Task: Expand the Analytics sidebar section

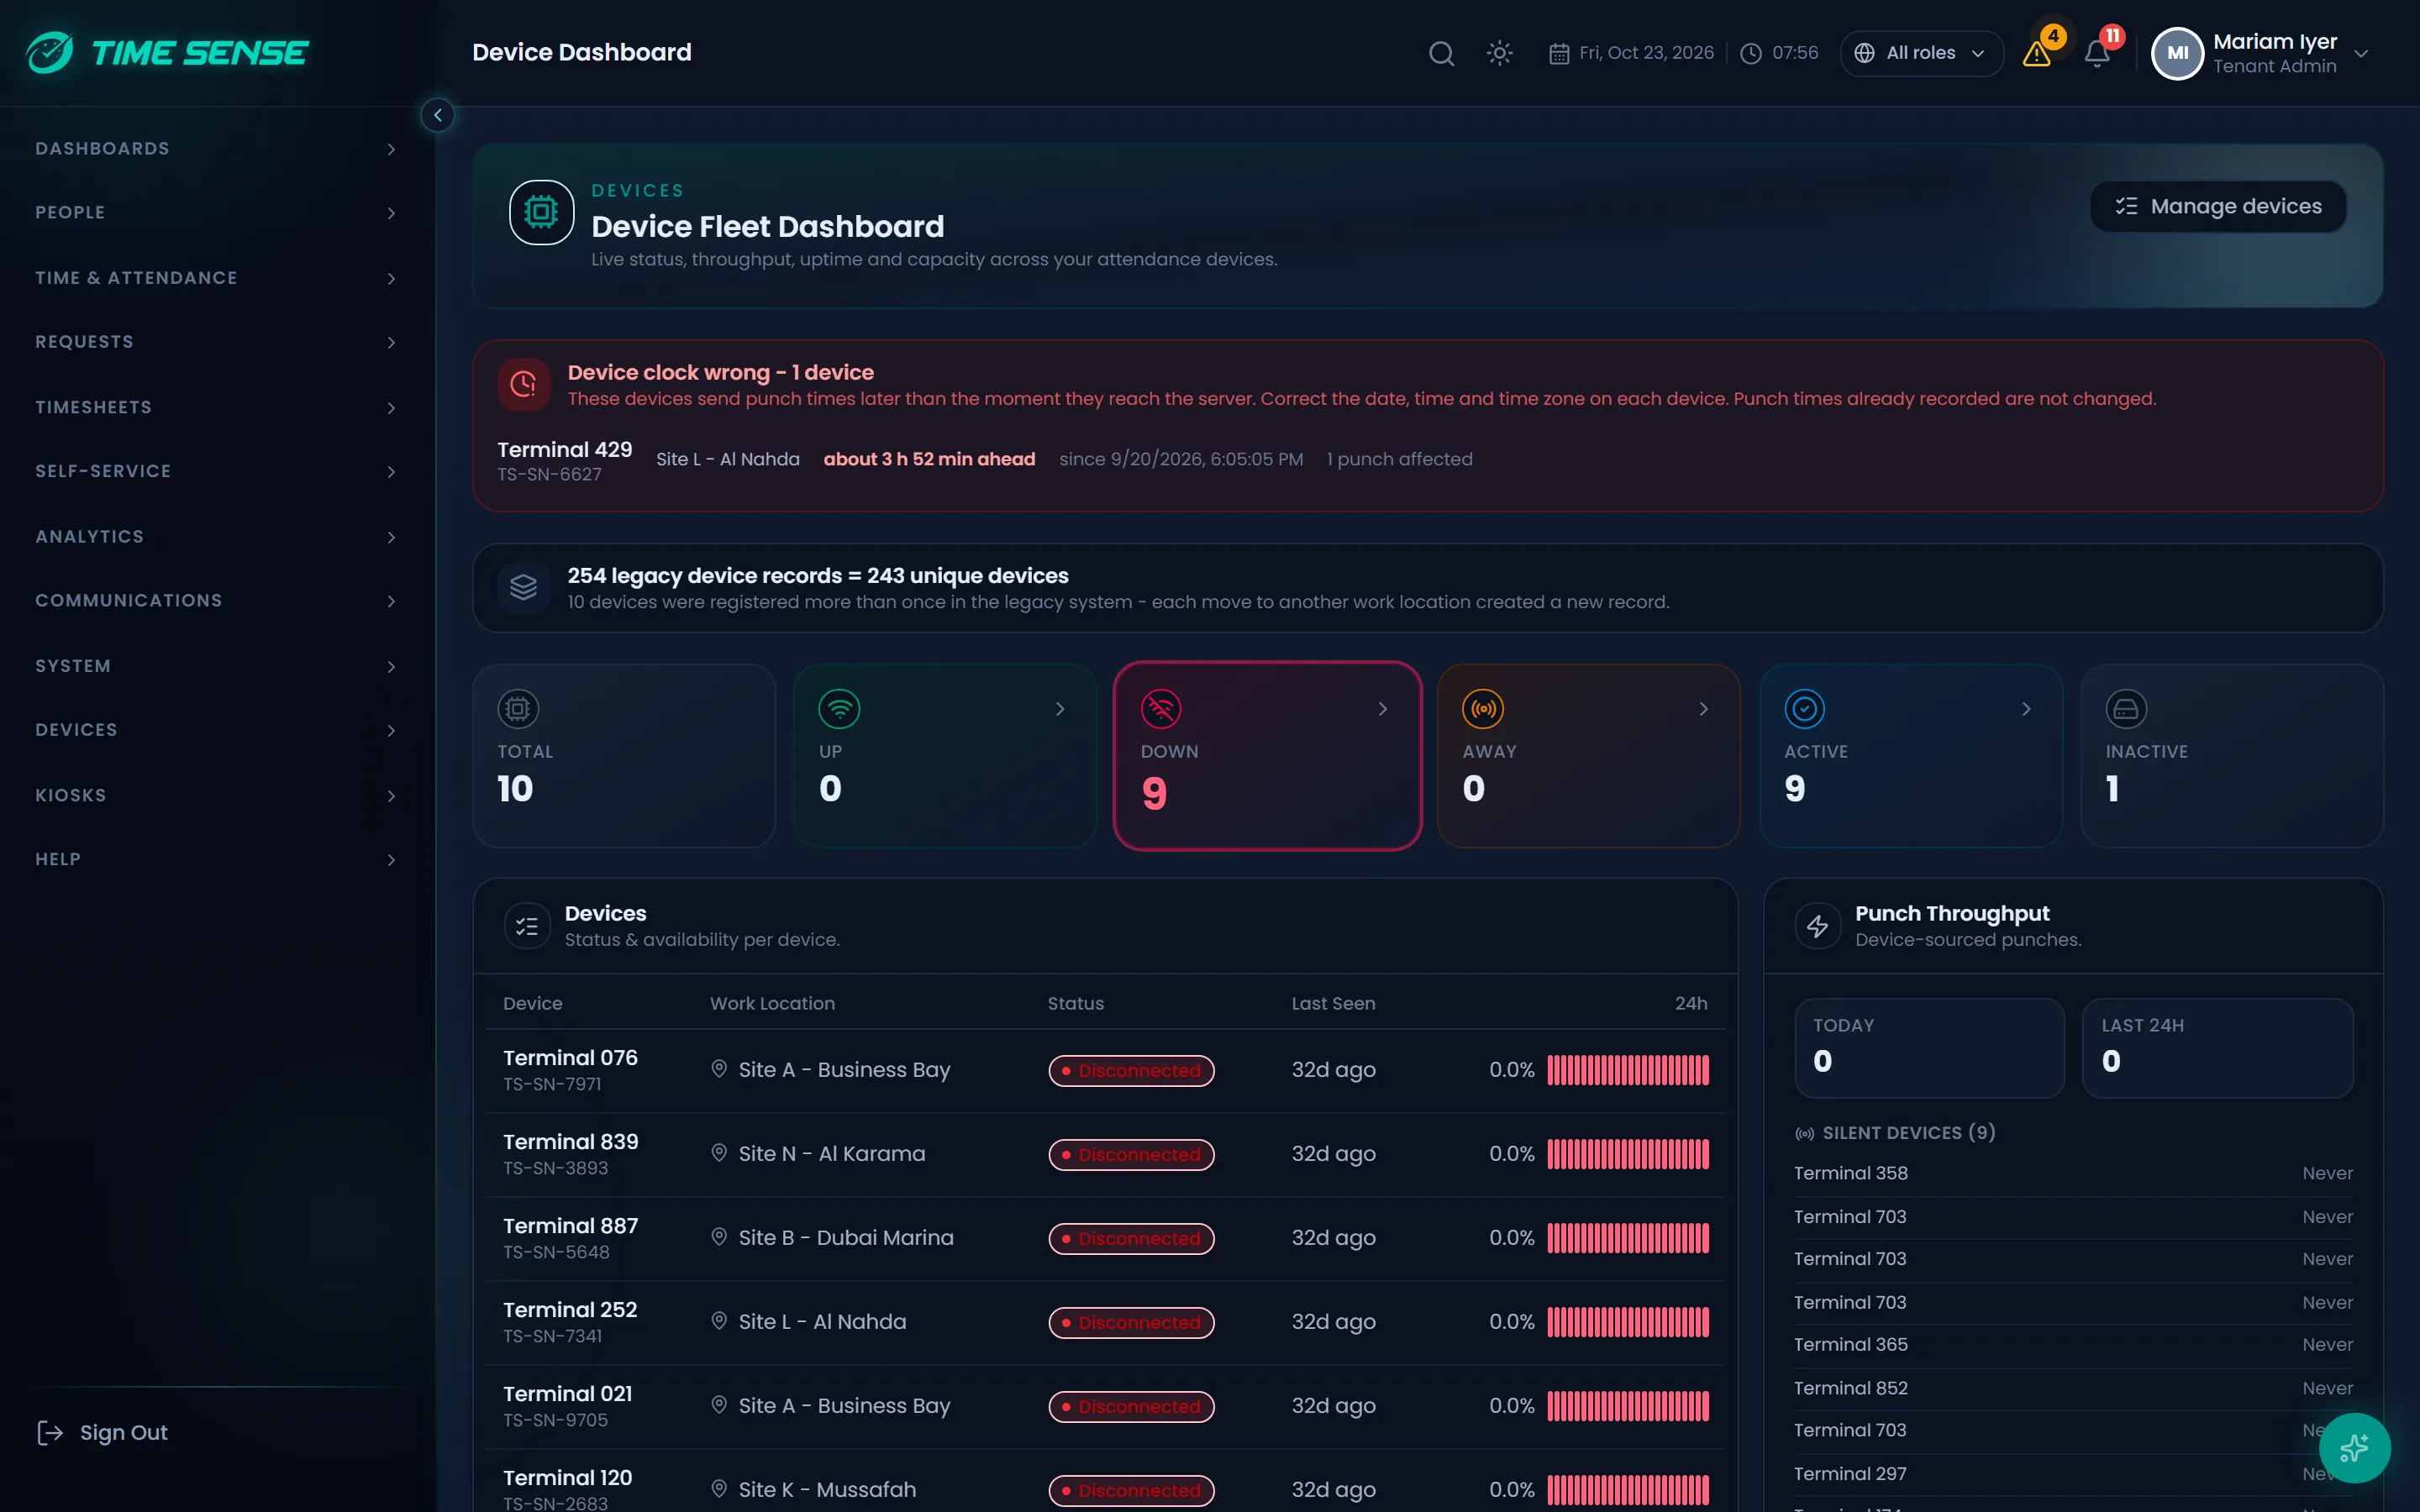Action: [x=217, y=536]
